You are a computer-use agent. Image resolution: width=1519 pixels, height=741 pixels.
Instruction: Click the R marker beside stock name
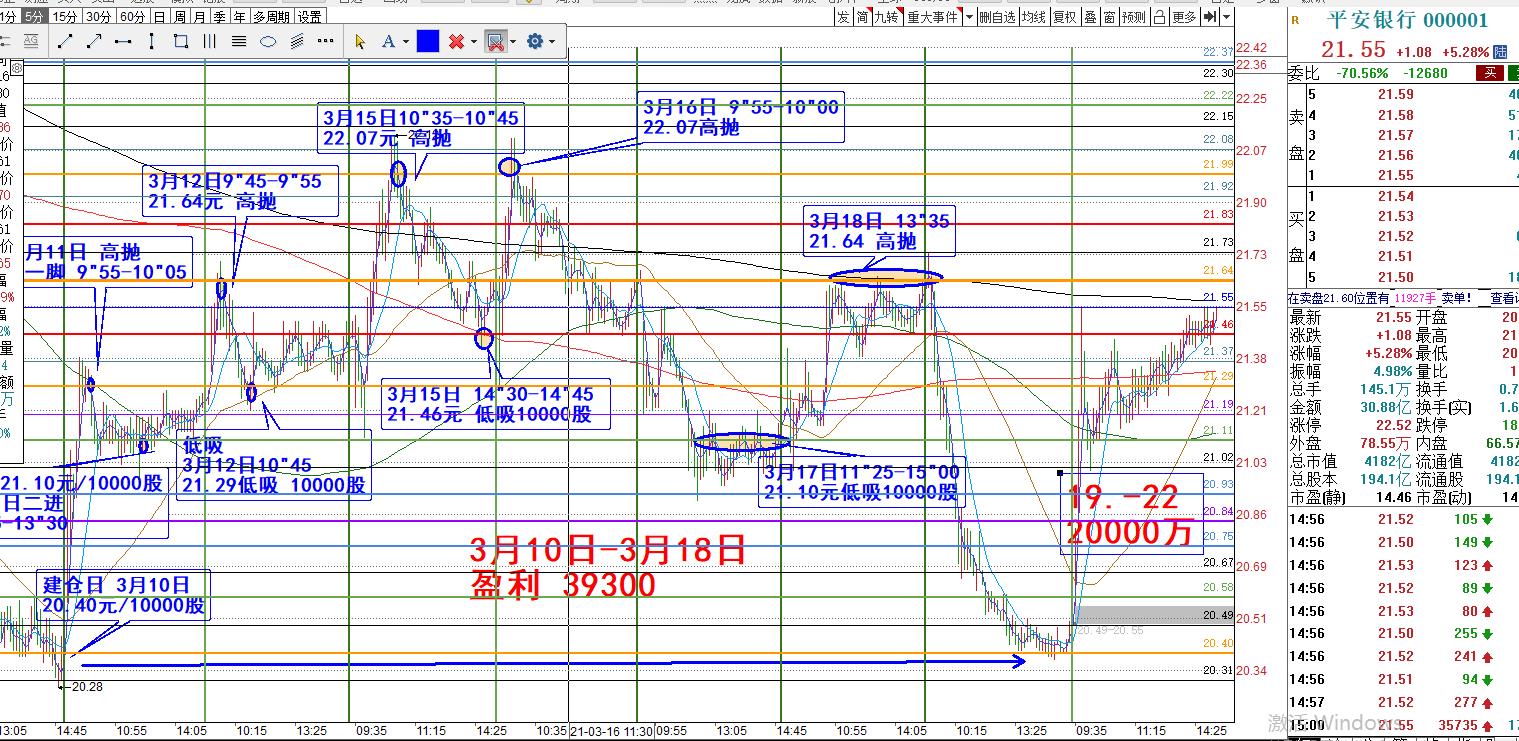(x=1295, y=19)
